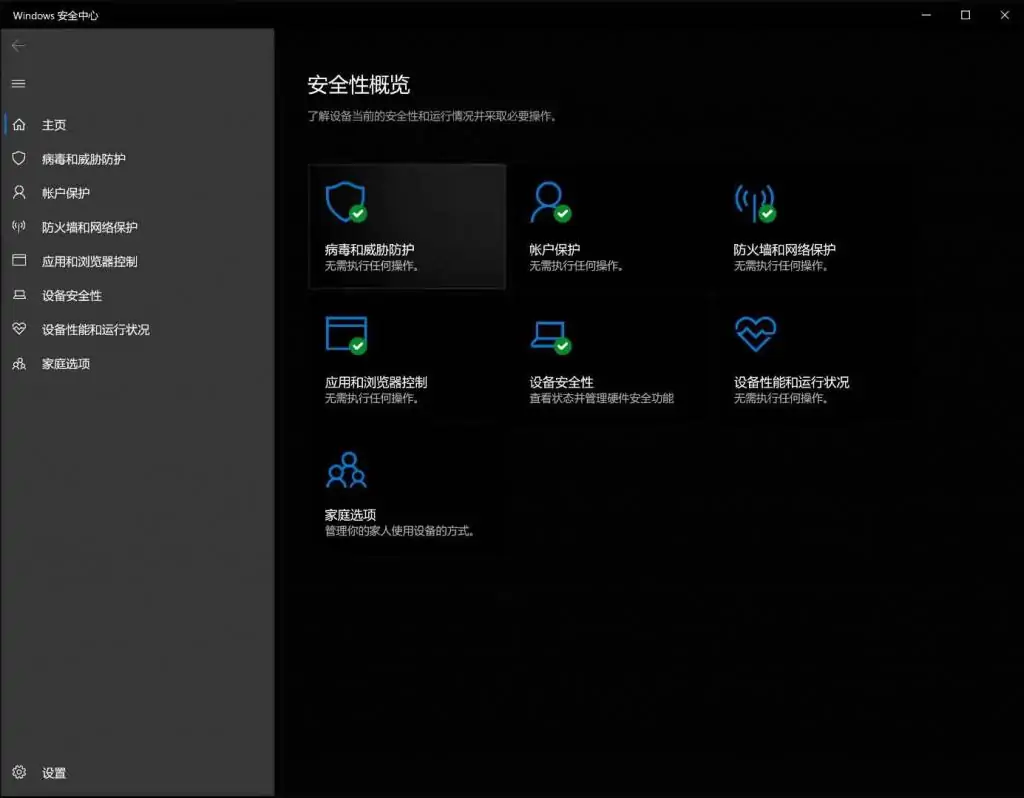The image size is (1024, 798).
Task: Open 设备性能和运行状况 heart icon in sidebar
Action: (x=18, y=328)
